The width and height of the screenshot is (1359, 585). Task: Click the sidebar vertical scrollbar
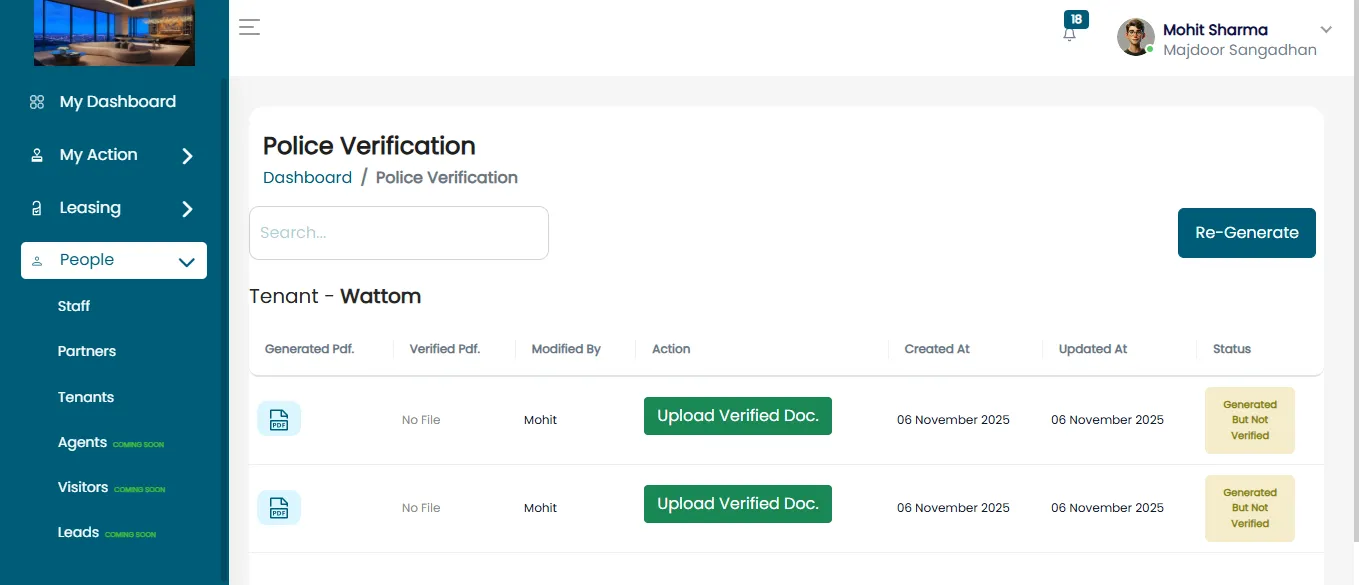(x=225, y=330)
